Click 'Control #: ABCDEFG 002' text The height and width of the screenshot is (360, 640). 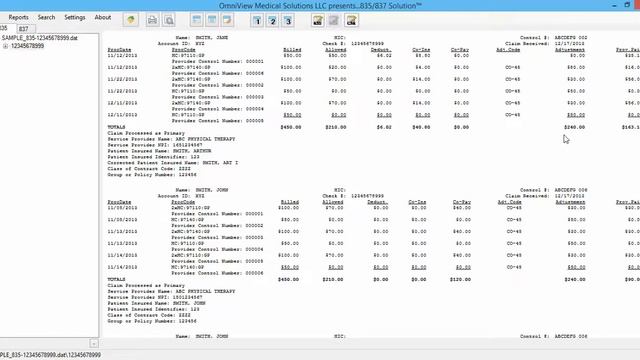pyautogui.click(x=553, y=38)
